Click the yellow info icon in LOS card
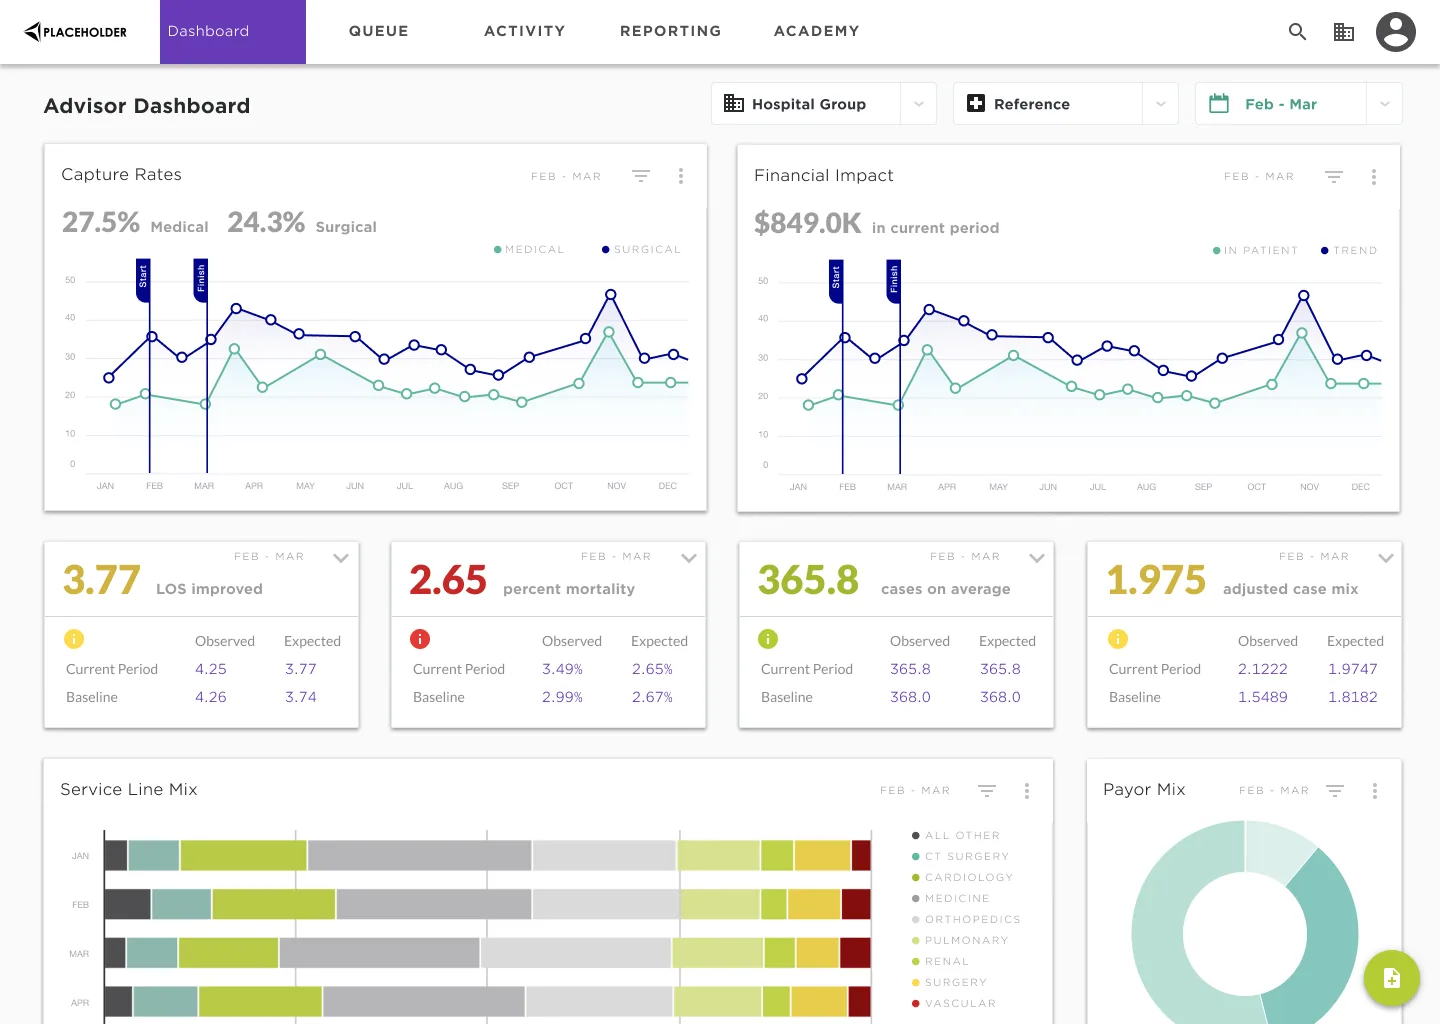This screenshot has height=1024, width=1440. 74,639
